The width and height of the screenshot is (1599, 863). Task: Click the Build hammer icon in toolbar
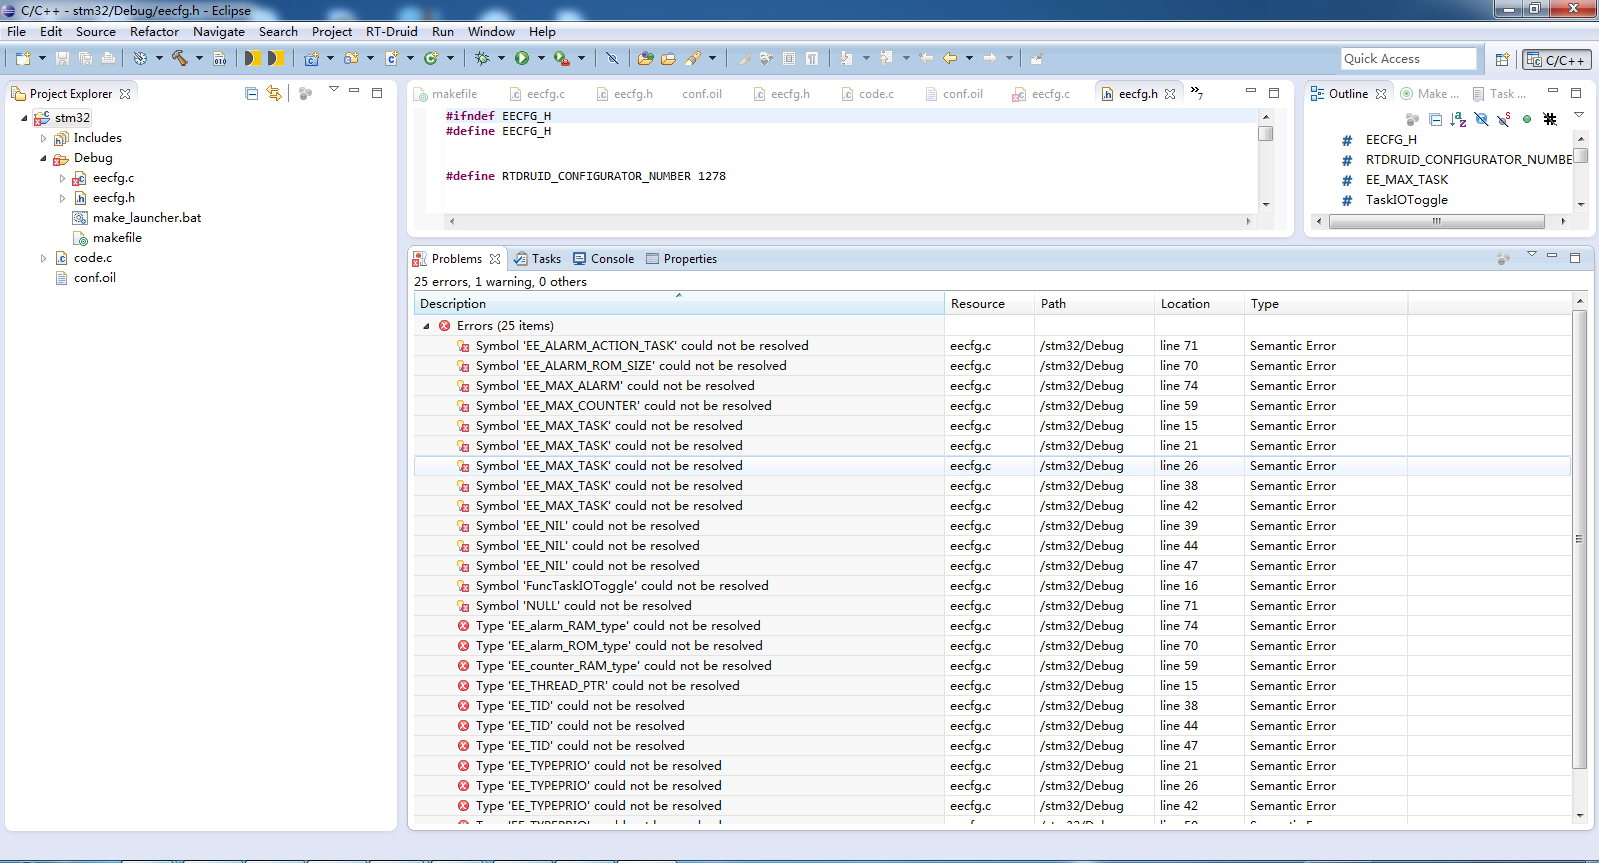click(180, 59)
